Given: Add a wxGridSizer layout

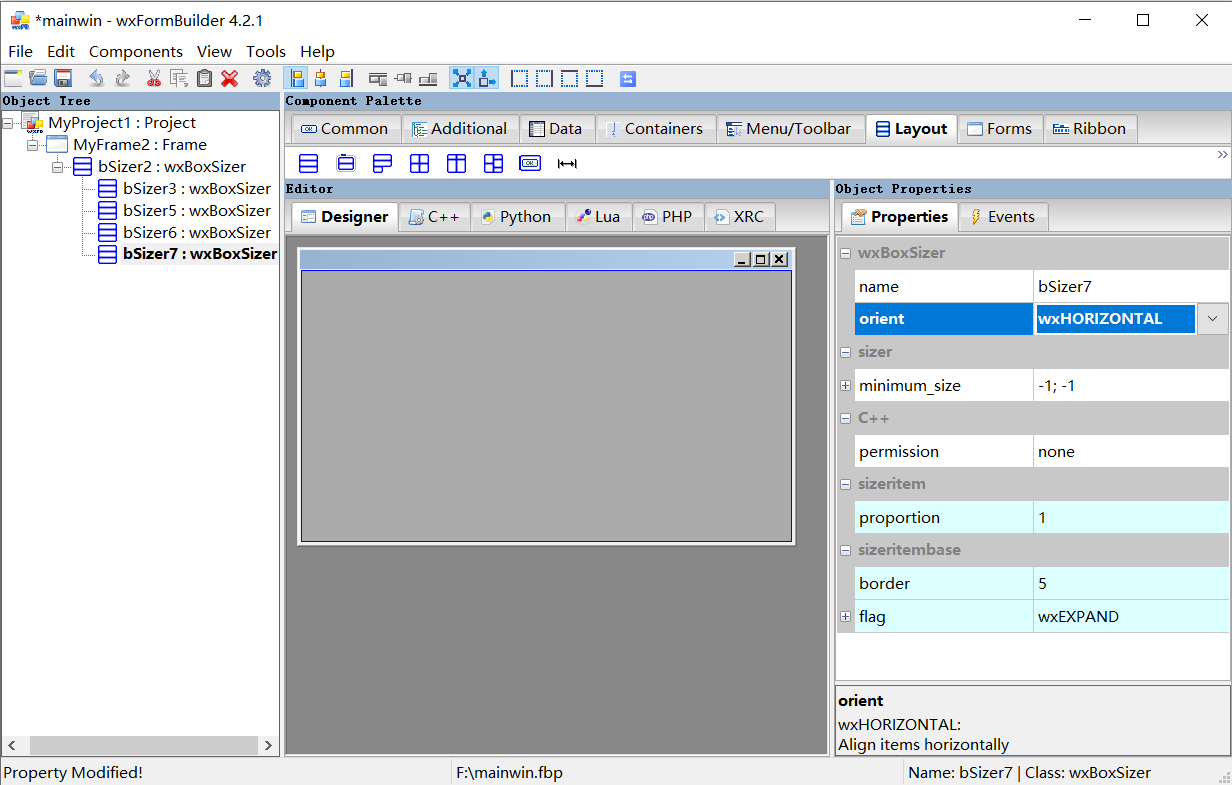Looking at the screenshot, I should [x=419, y=162].
